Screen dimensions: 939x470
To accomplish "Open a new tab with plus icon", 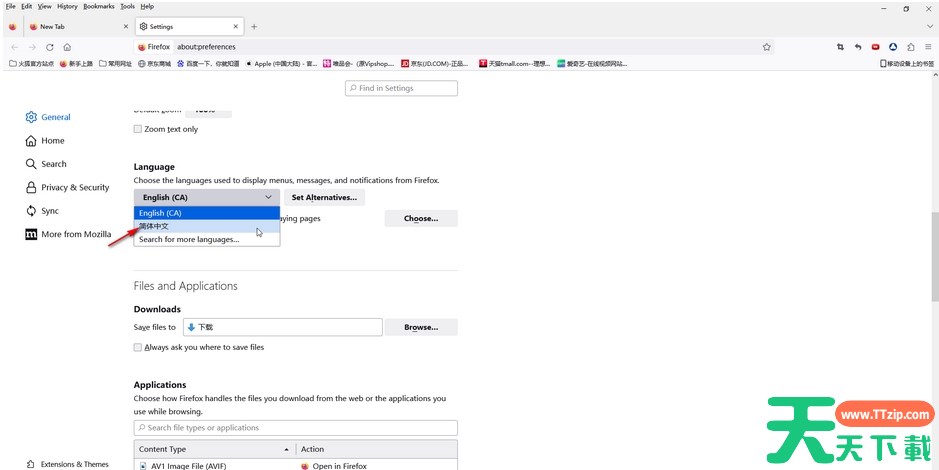I will point(254,27).
